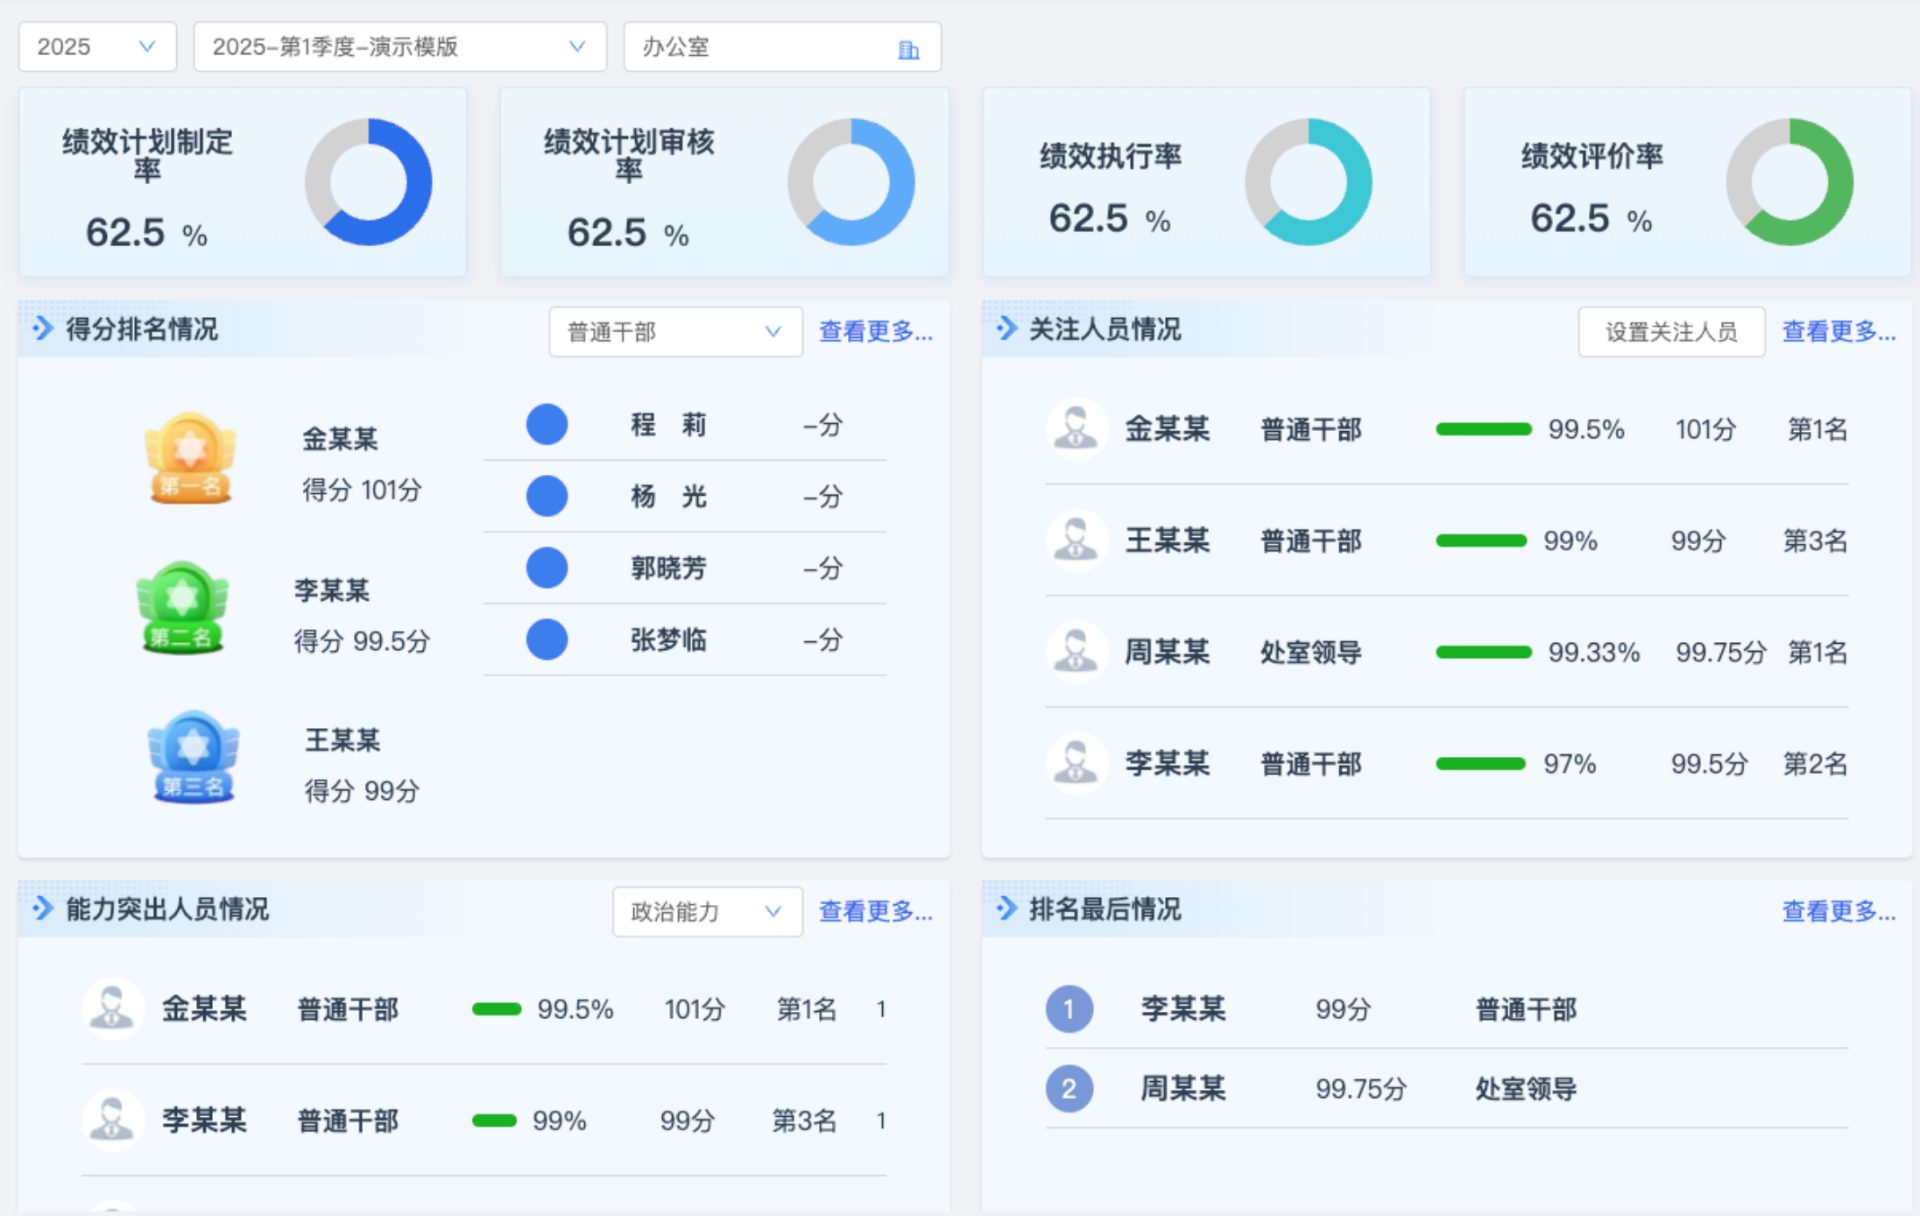Click 第2名 rank for 李某某
This screenshot has height=1216, width=1920.
(x=1816, y=764)
